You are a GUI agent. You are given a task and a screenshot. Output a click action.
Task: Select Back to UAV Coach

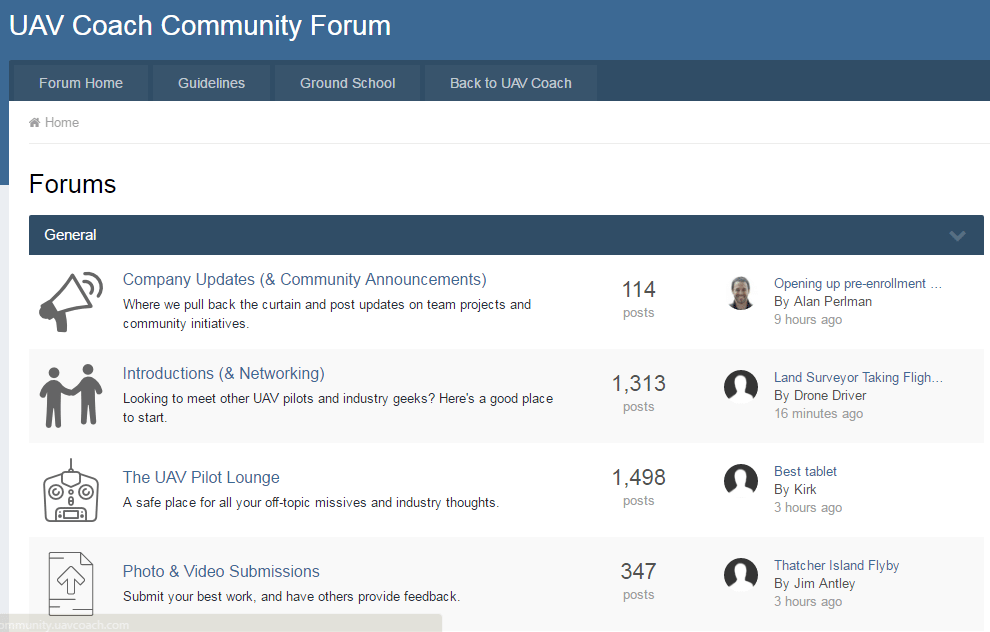tap(511, 83)
